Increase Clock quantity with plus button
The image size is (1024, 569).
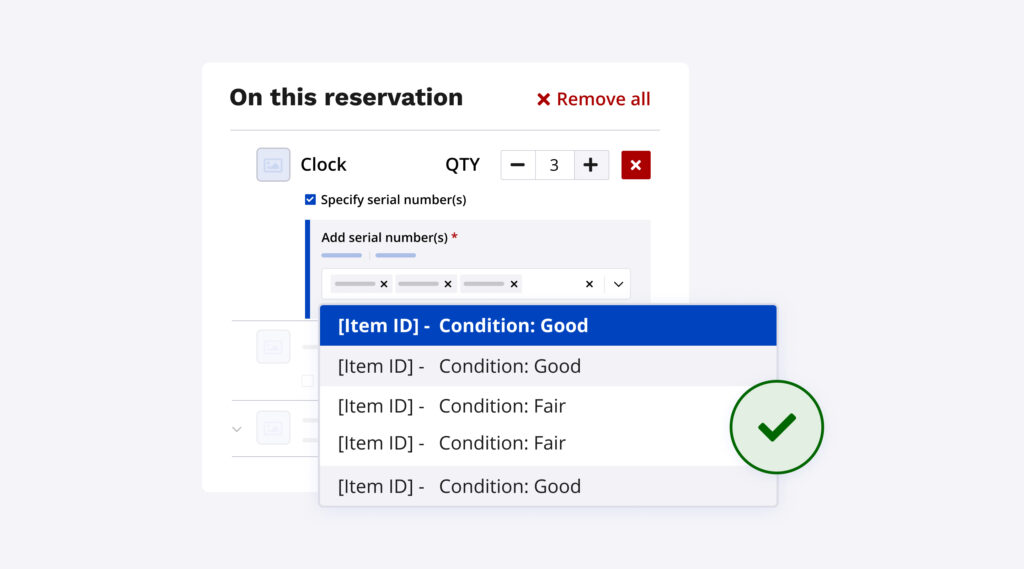[x=591, y=165]
